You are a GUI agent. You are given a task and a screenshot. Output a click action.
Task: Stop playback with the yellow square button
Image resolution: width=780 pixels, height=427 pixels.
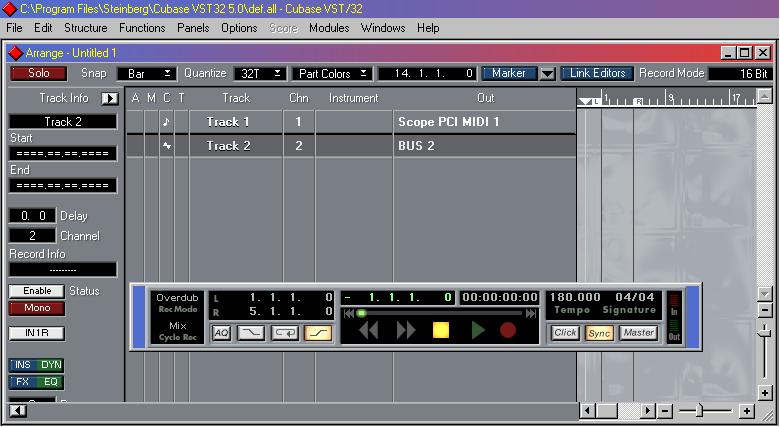point(441,330)
